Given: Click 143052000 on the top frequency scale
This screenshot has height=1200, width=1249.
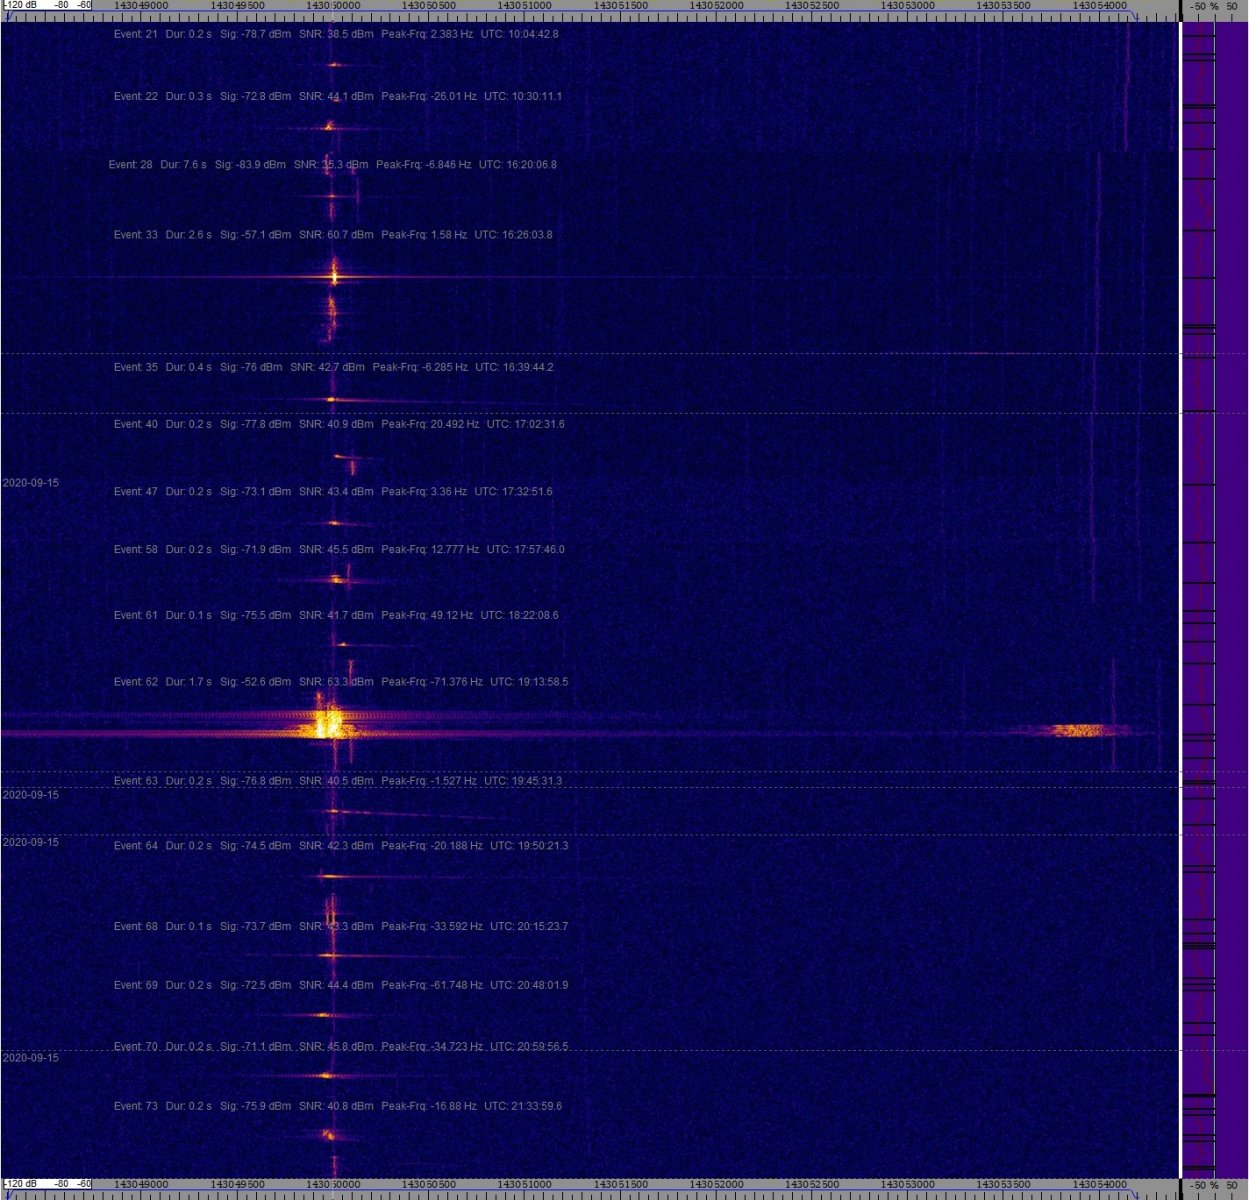Looking at the screenshot, I should [x=716, y=6].
